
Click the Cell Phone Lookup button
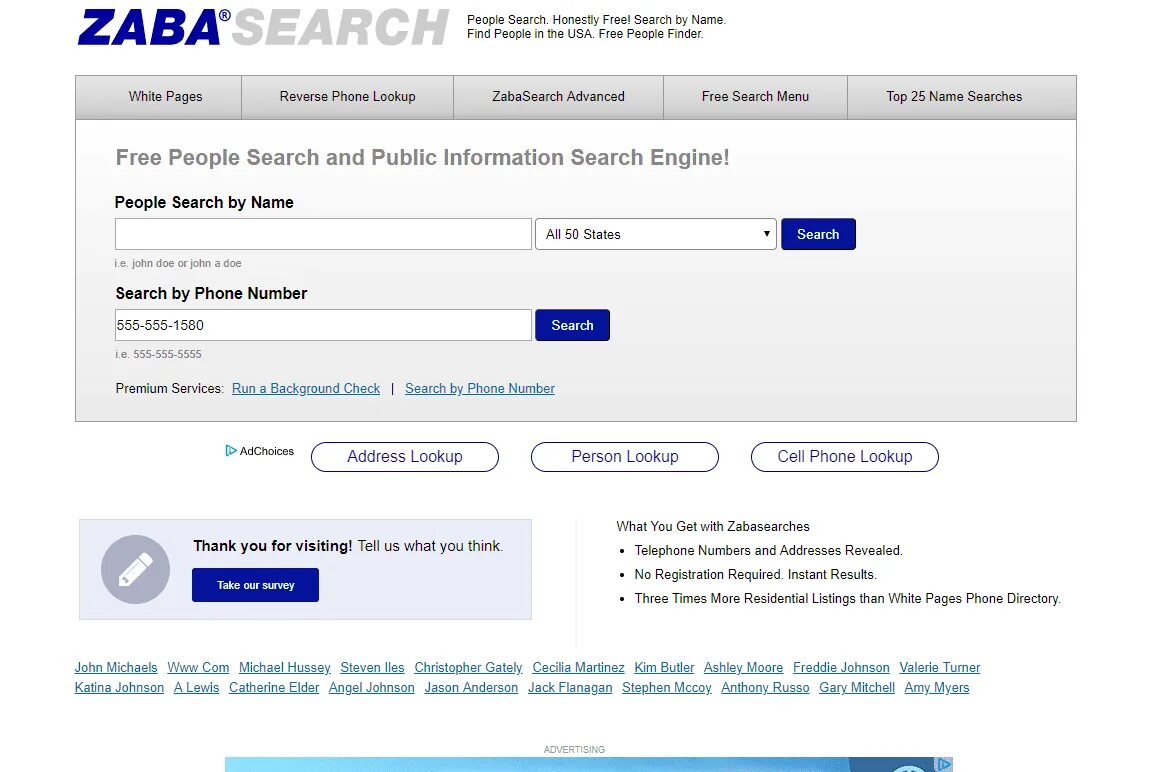click(x=845, y=457)
